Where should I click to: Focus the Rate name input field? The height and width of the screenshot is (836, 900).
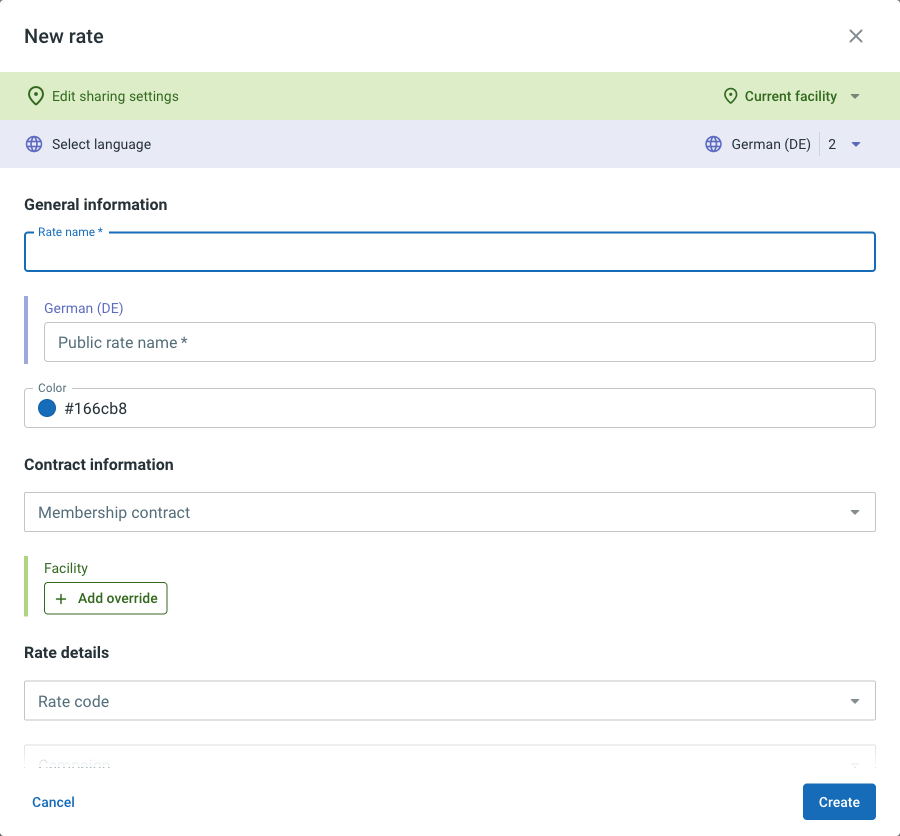pyautogui.click(x=449, y=251)
